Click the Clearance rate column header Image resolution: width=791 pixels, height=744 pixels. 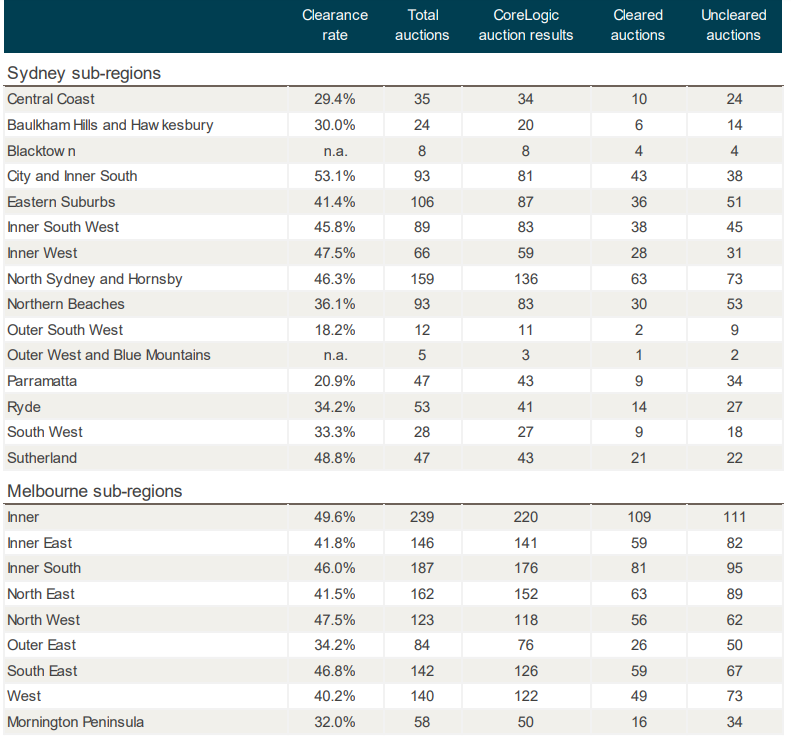coord(335,25)
